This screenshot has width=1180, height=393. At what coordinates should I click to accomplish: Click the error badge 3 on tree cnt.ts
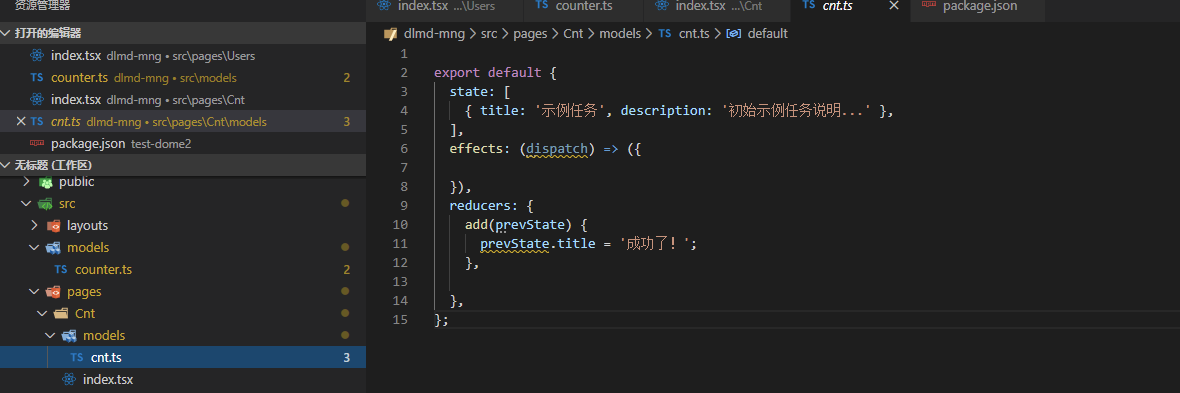click(x=347, y=358)
